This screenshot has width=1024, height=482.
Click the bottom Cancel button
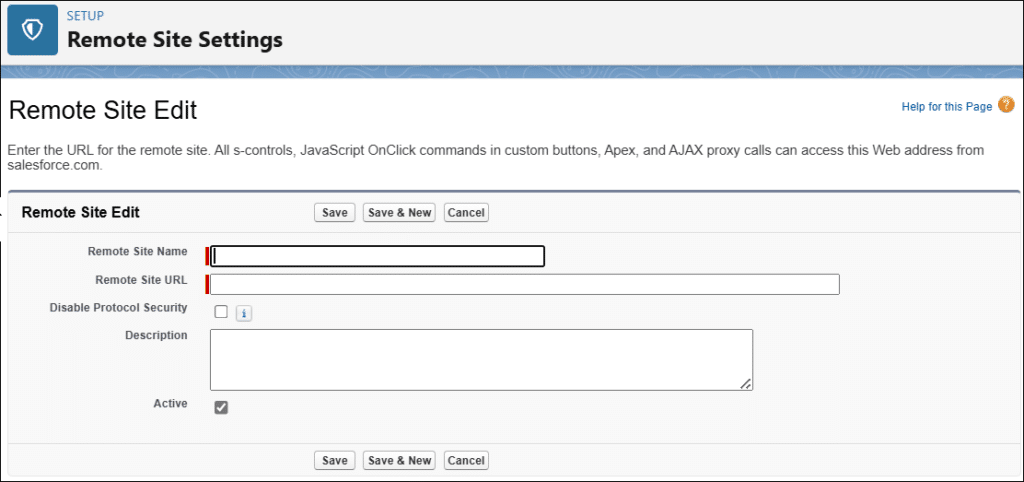tap(466, 460)
